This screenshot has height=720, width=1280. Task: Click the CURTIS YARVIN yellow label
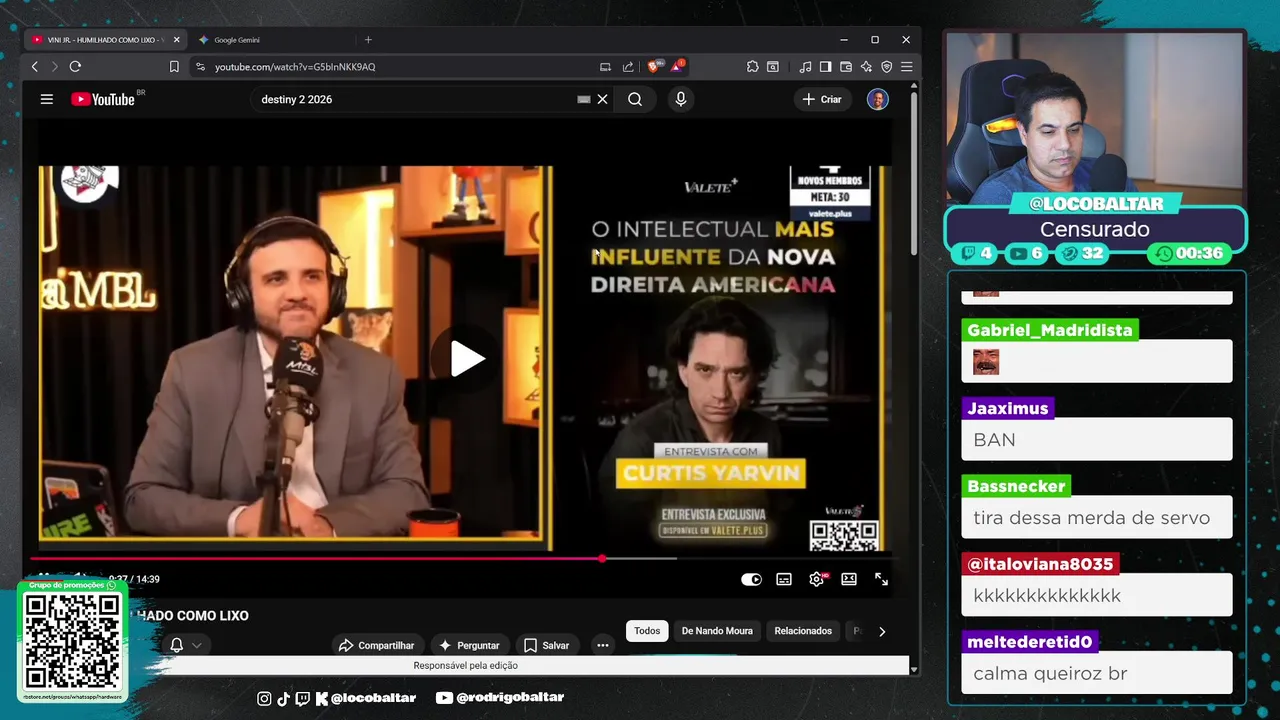[711, 473]
